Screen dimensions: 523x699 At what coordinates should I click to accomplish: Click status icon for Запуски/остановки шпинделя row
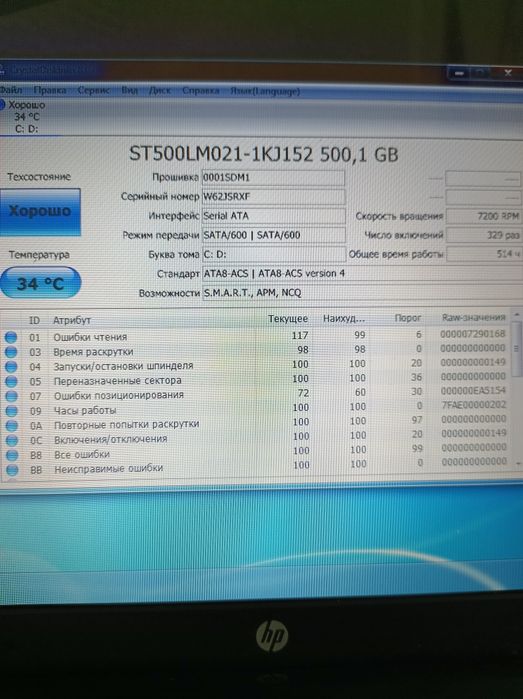[11, 366]
